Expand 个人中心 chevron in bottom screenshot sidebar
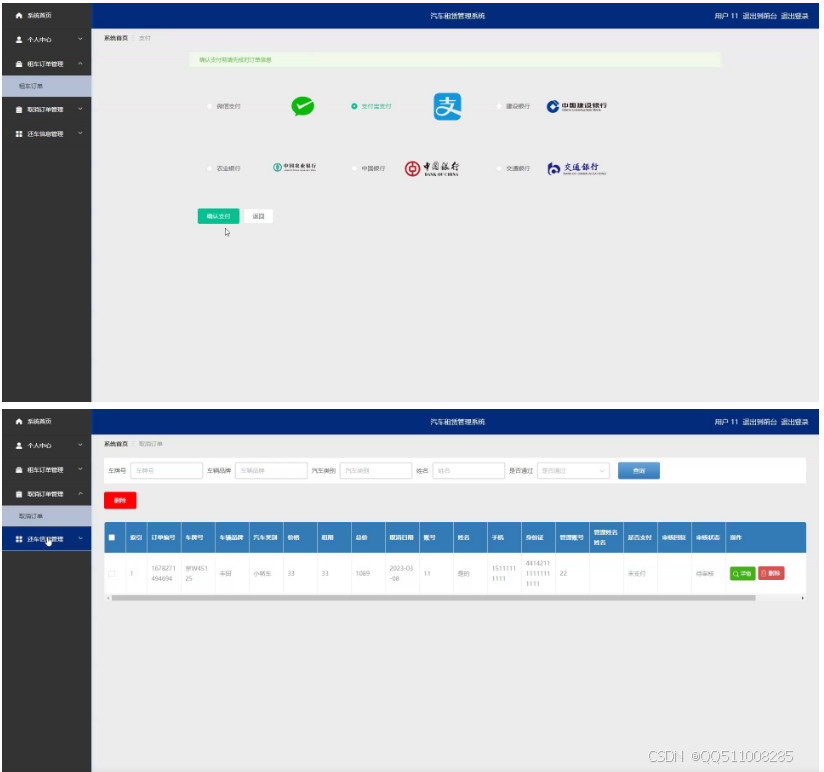The height and width of the screenshot is (772, 824). pyautogui.click(x=80, y=445)
